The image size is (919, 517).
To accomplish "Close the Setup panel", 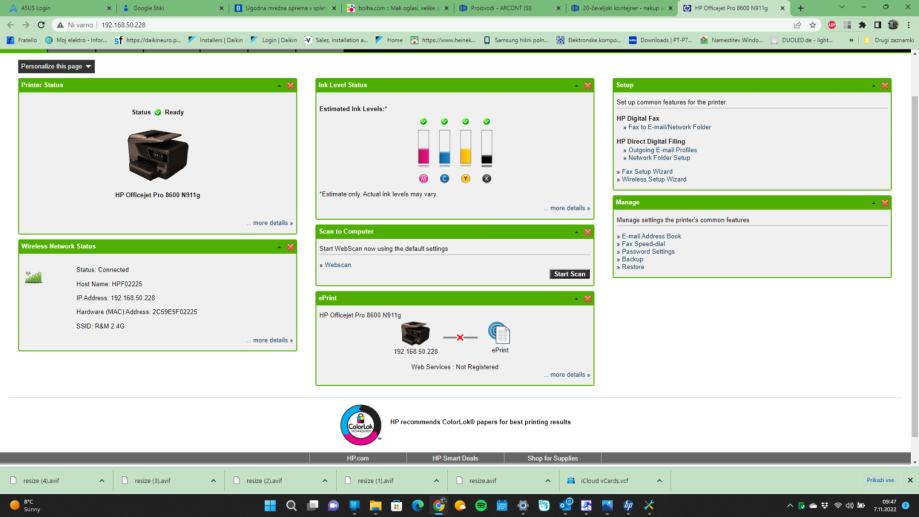I will [884, 86].
